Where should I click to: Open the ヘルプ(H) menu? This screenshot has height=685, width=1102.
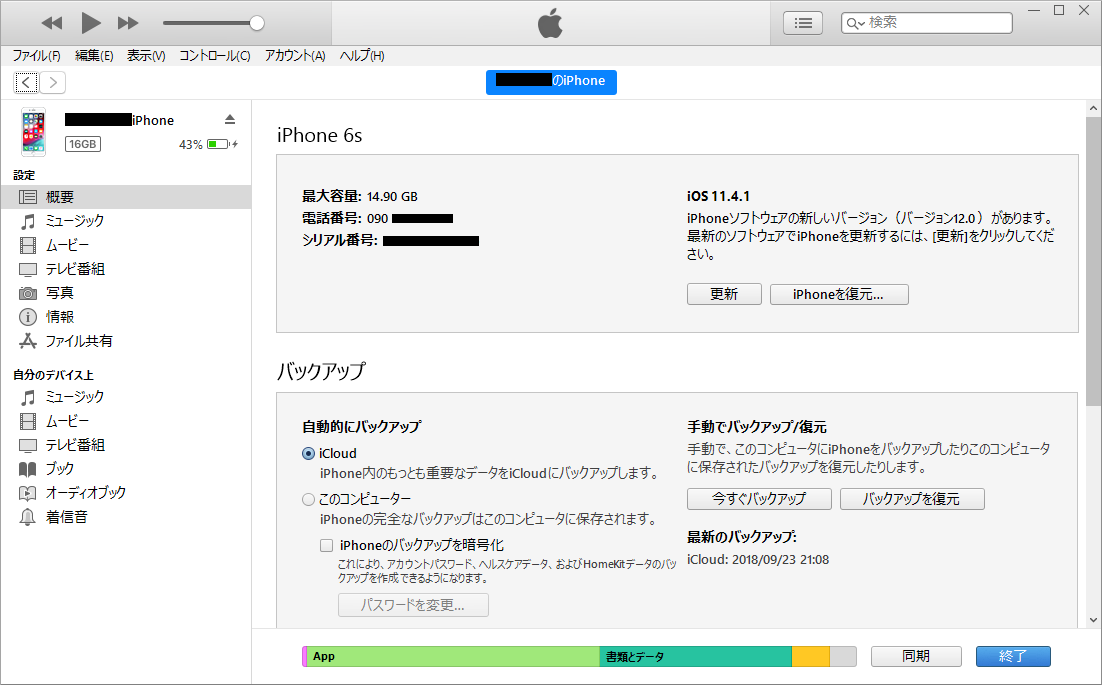[x=362, y=56]
